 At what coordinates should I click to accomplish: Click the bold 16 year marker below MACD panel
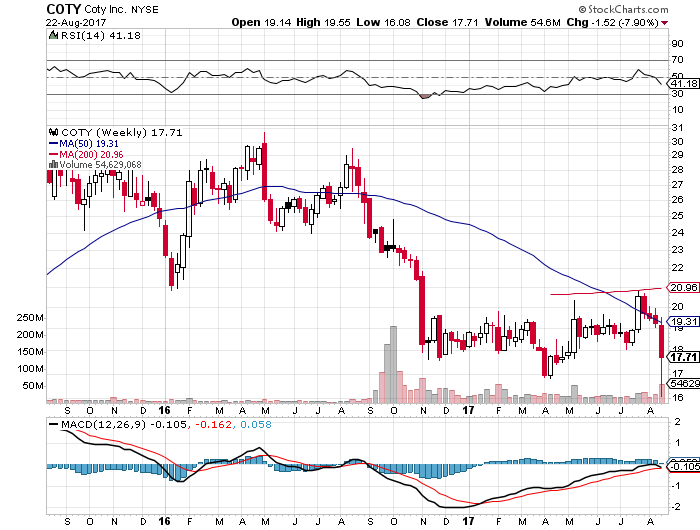[162, 520]
